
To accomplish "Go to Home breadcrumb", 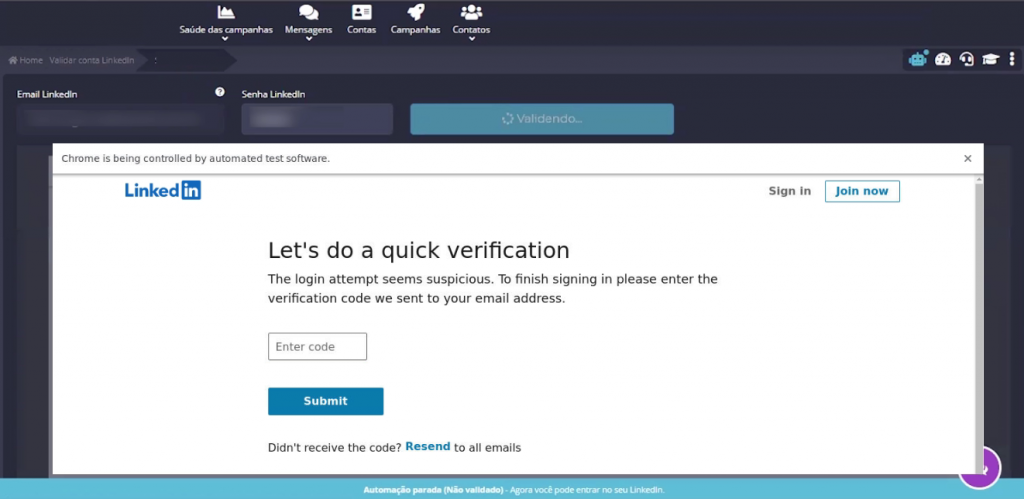I will [25, 60].
